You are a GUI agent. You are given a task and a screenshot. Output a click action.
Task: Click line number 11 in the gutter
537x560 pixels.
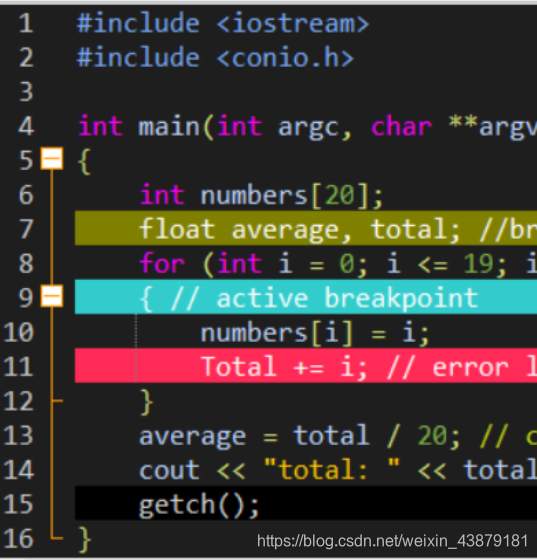coord(19,367)
